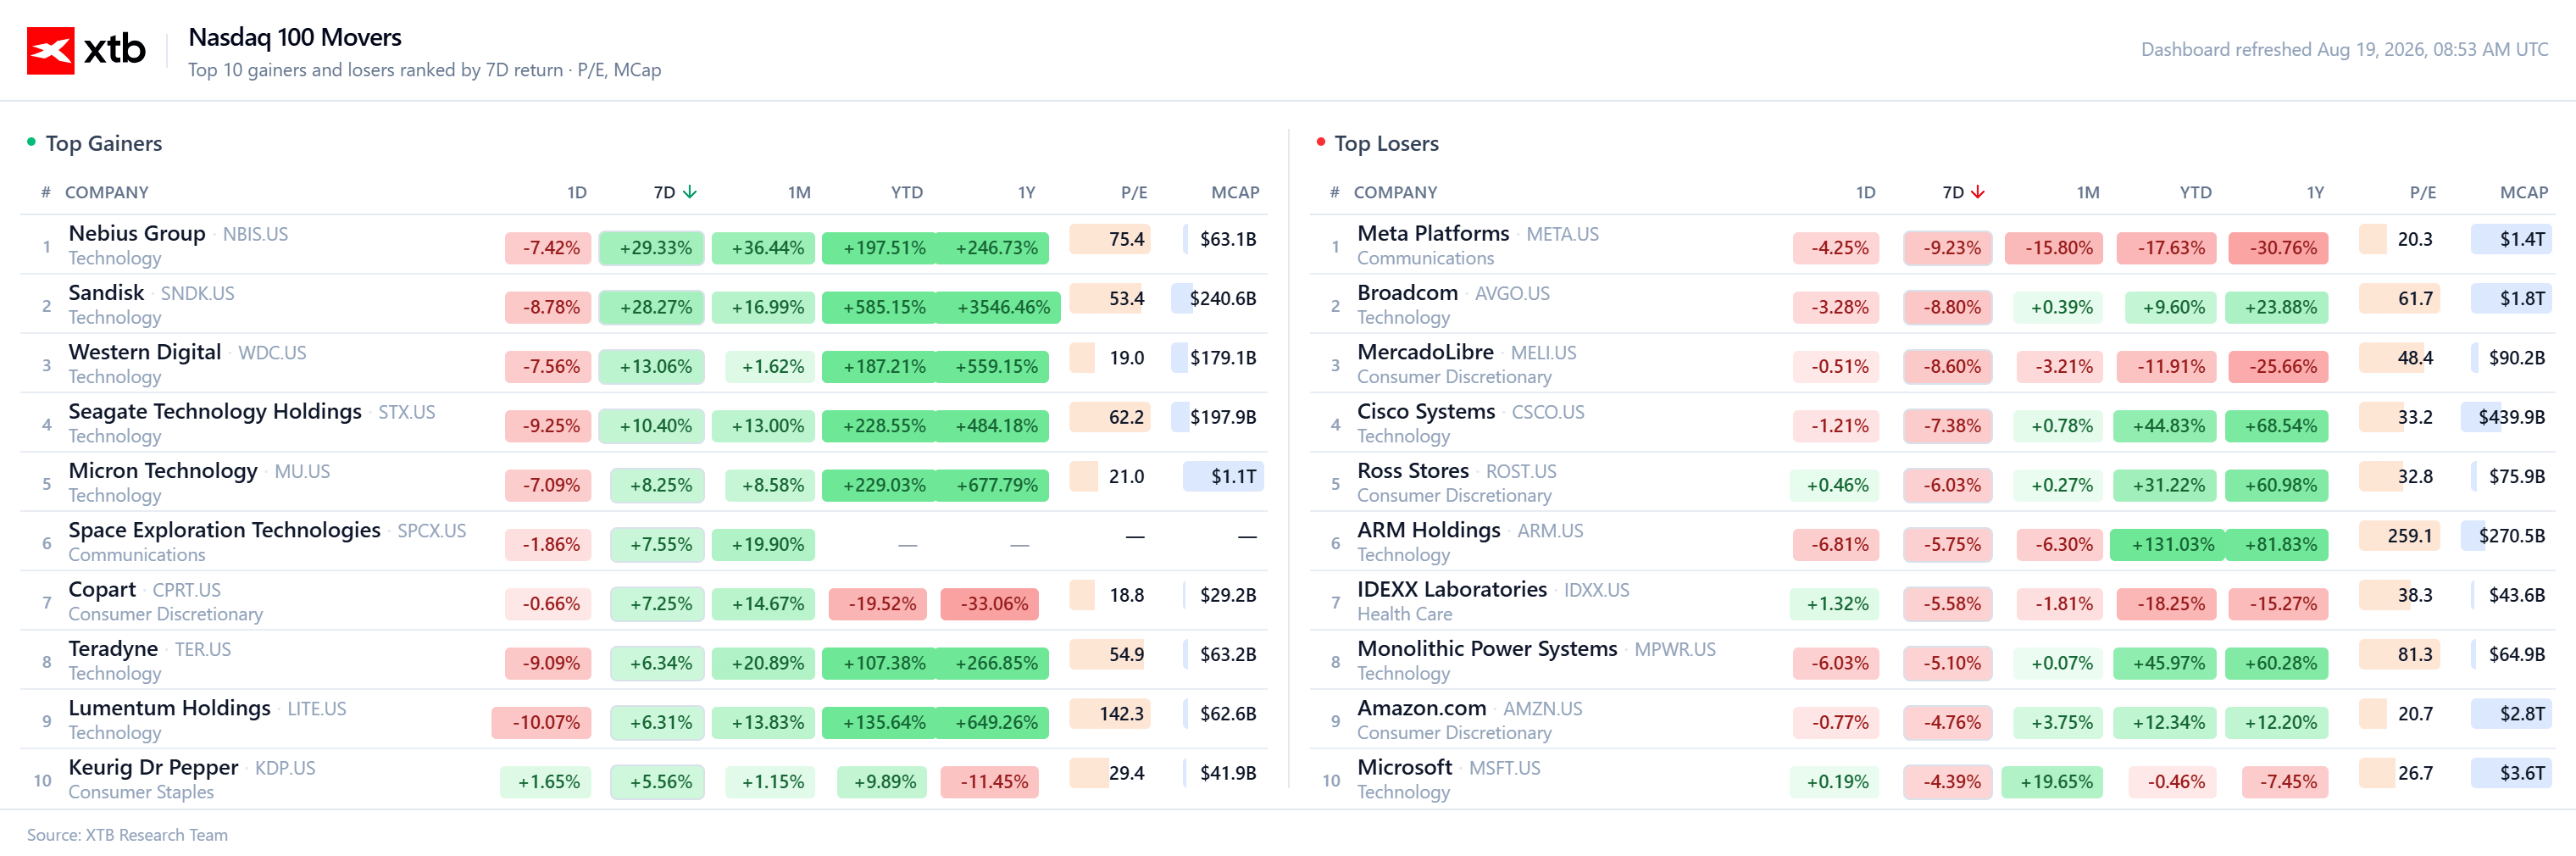This screenshot has width=2576, height=856.
Task: Open IDEXX Laboratories company name
Action: click(x=1452, y=589)
